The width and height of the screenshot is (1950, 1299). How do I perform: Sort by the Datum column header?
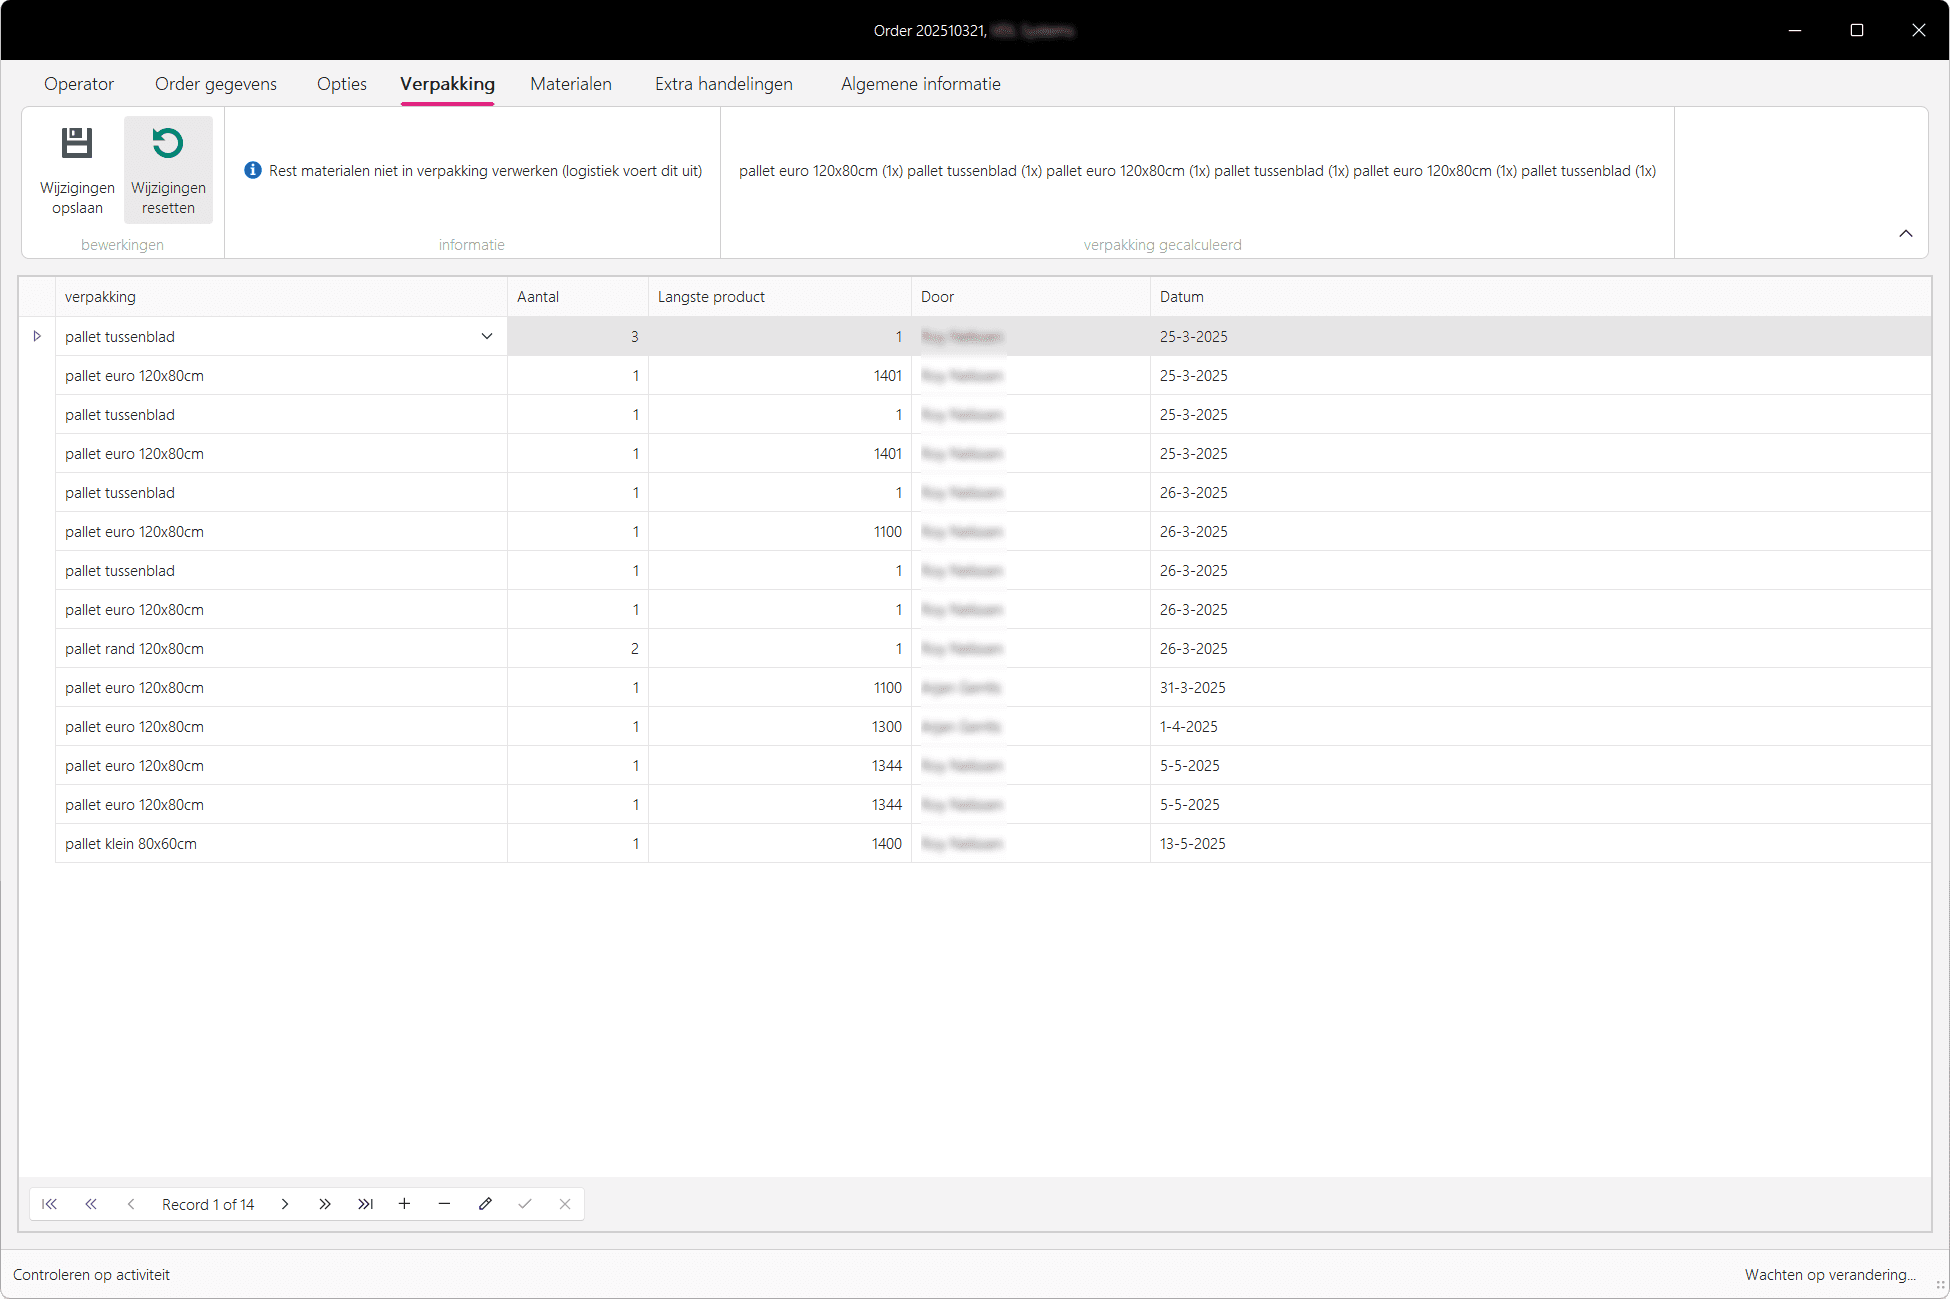(1181, 297)
